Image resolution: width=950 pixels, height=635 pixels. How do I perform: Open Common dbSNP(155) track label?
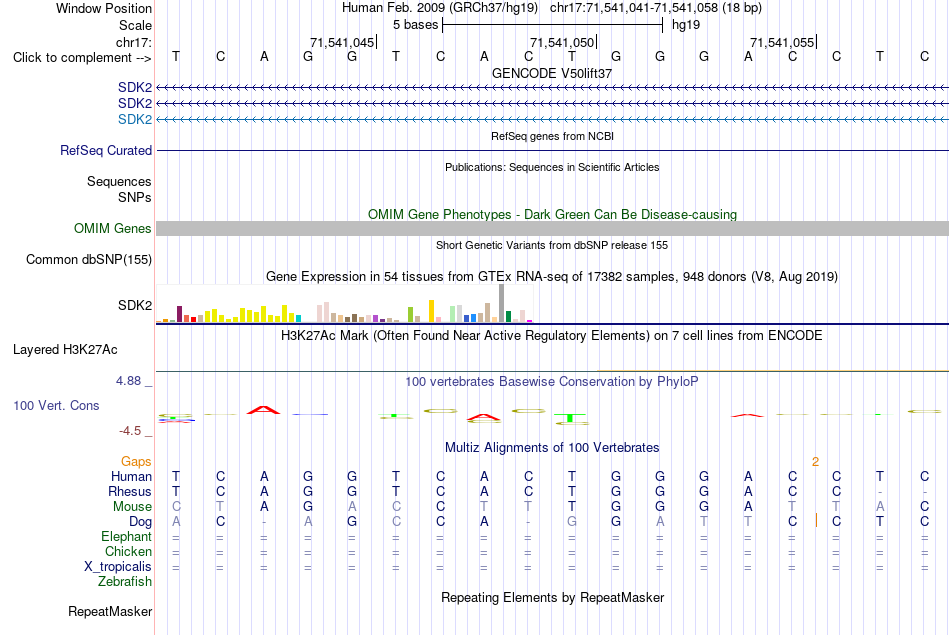click(88, 259)
